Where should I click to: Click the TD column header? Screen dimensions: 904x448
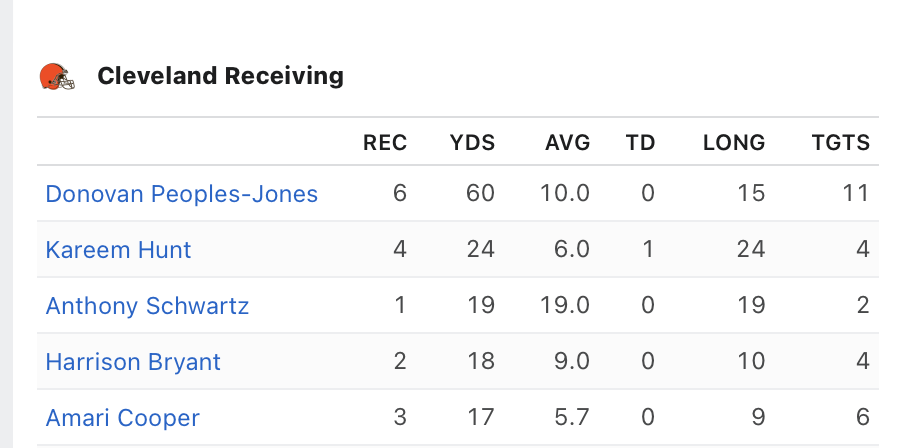640,142
